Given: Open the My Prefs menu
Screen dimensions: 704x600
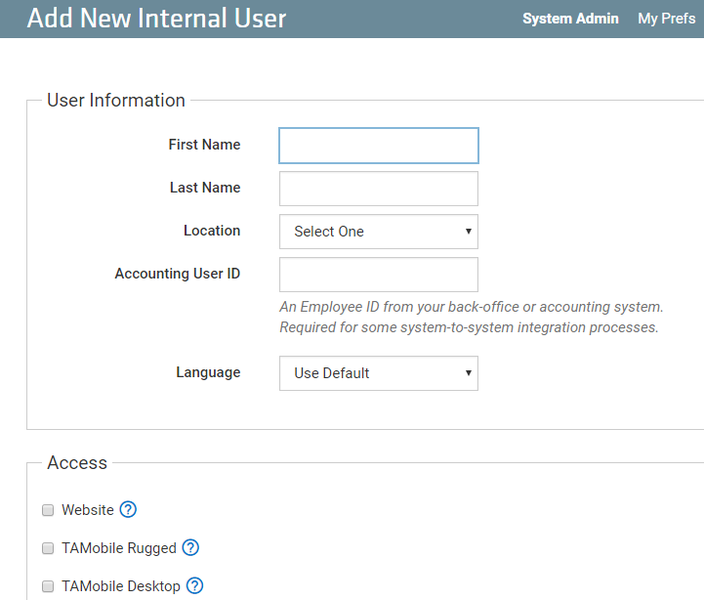Looking at the screenshot, I should 666,18.
